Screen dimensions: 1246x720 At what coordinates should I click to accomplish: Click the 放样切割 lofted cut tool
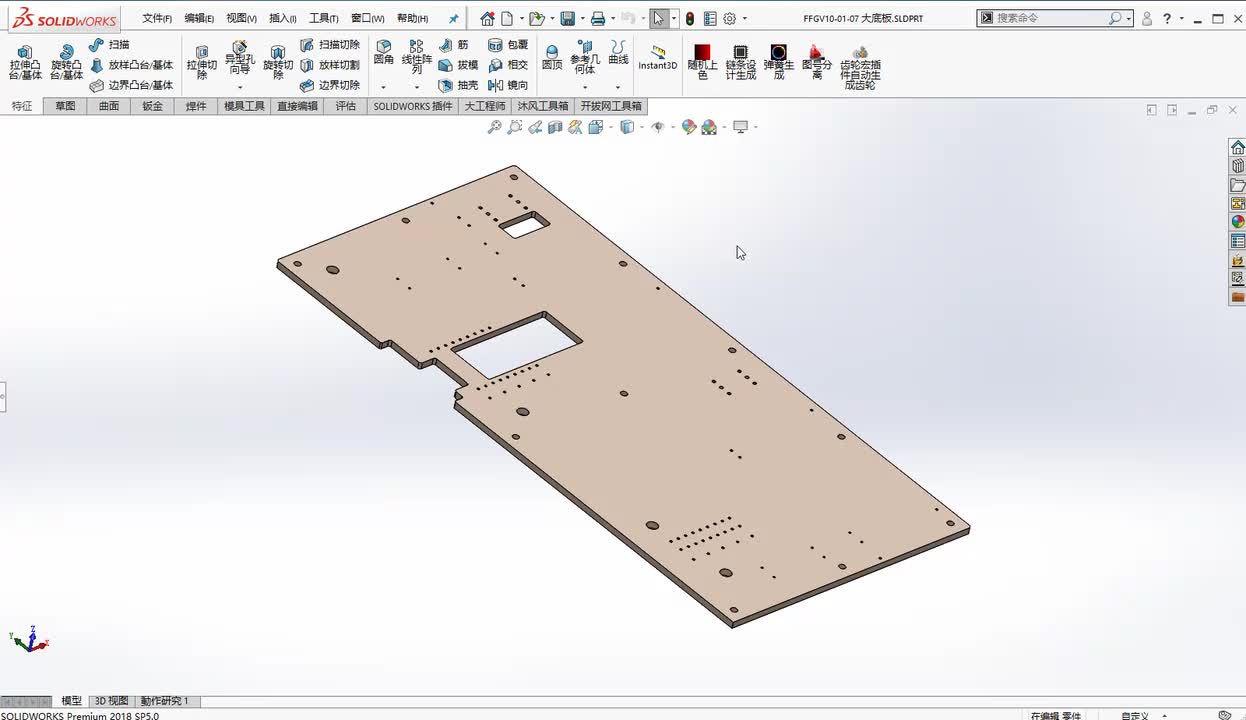[330, 65]
